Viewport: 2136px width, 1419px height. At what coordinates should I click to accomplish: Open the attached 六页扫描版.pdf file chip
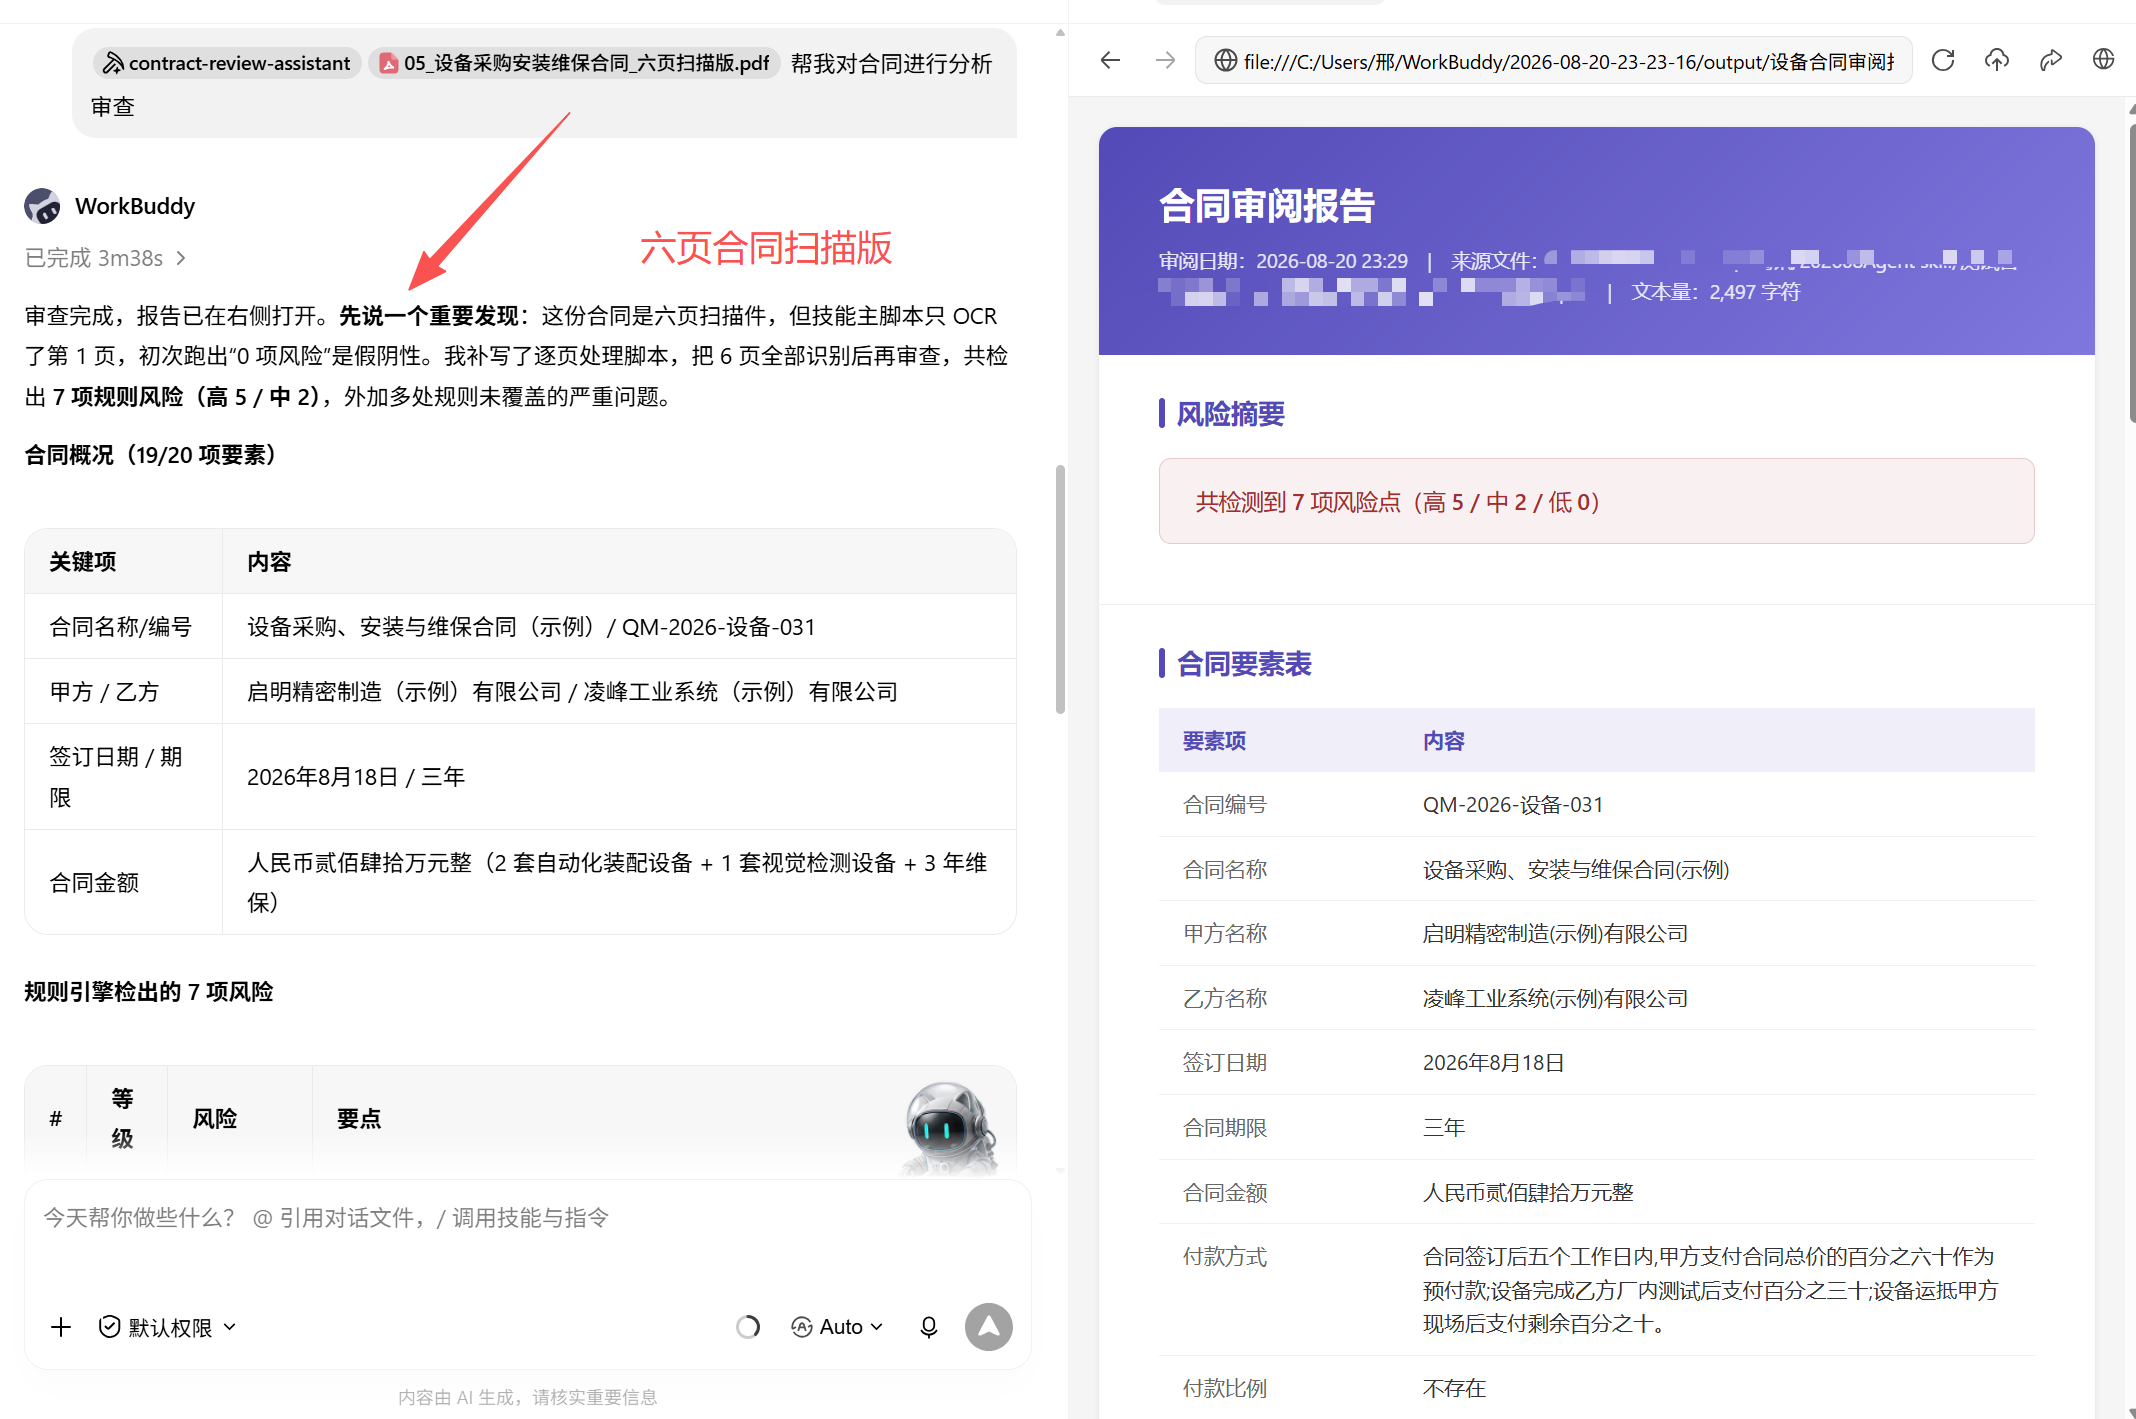click(575, 63)
